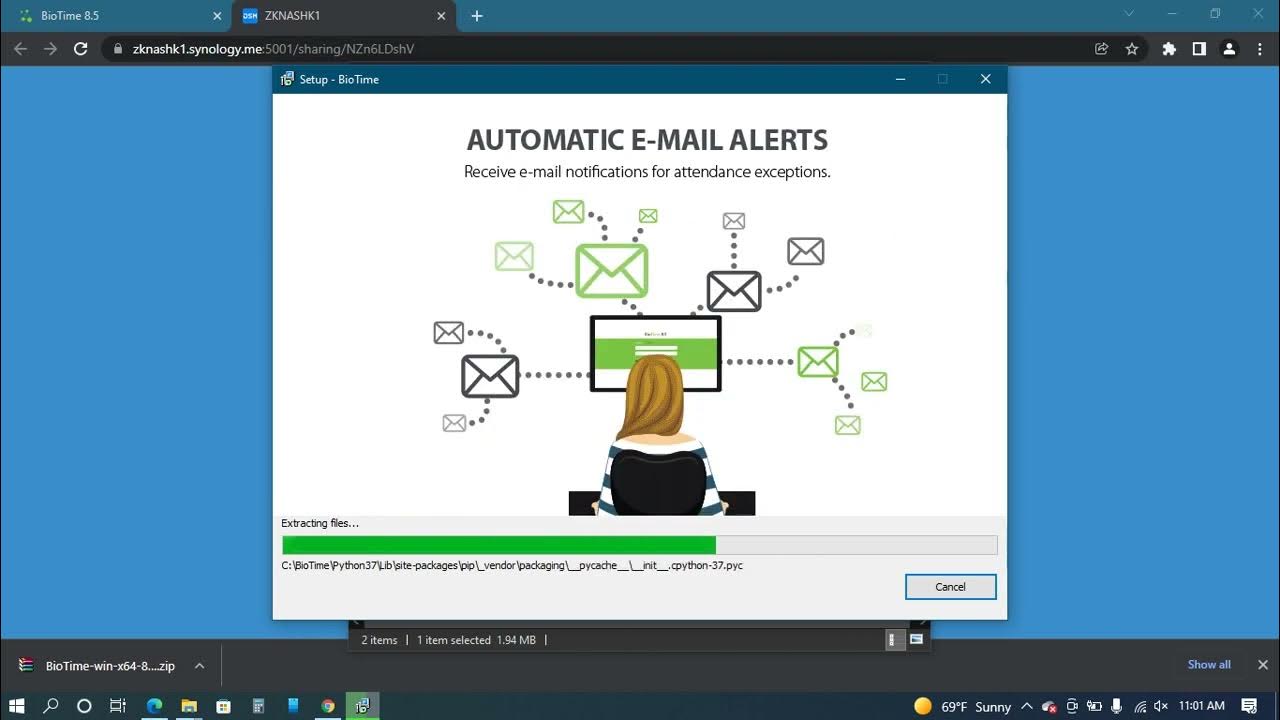The height and width of the screenshot is (720, 1280).
Task: Cancel the BioTime setup installation
Action: click(x=950, y=587)
